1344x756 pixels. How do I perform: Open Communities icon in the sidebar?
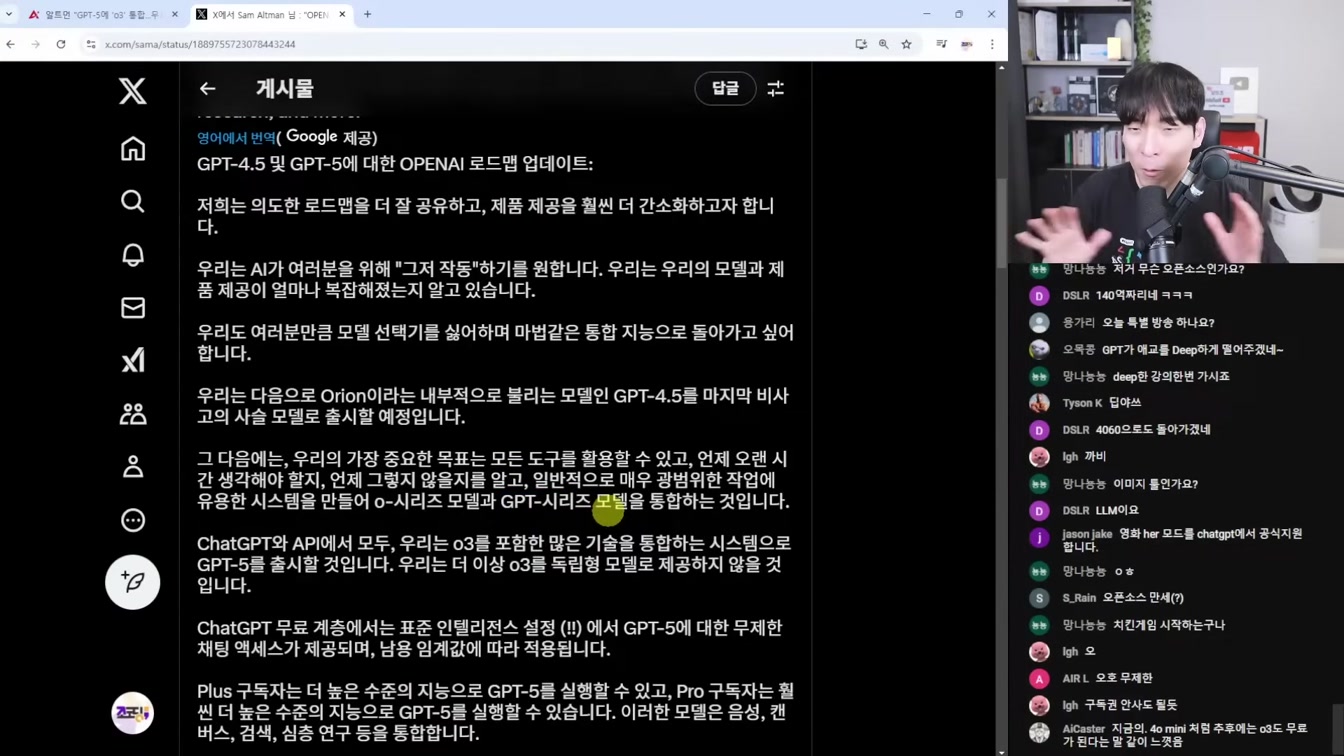pyautogui.click(x=132, y=414)
